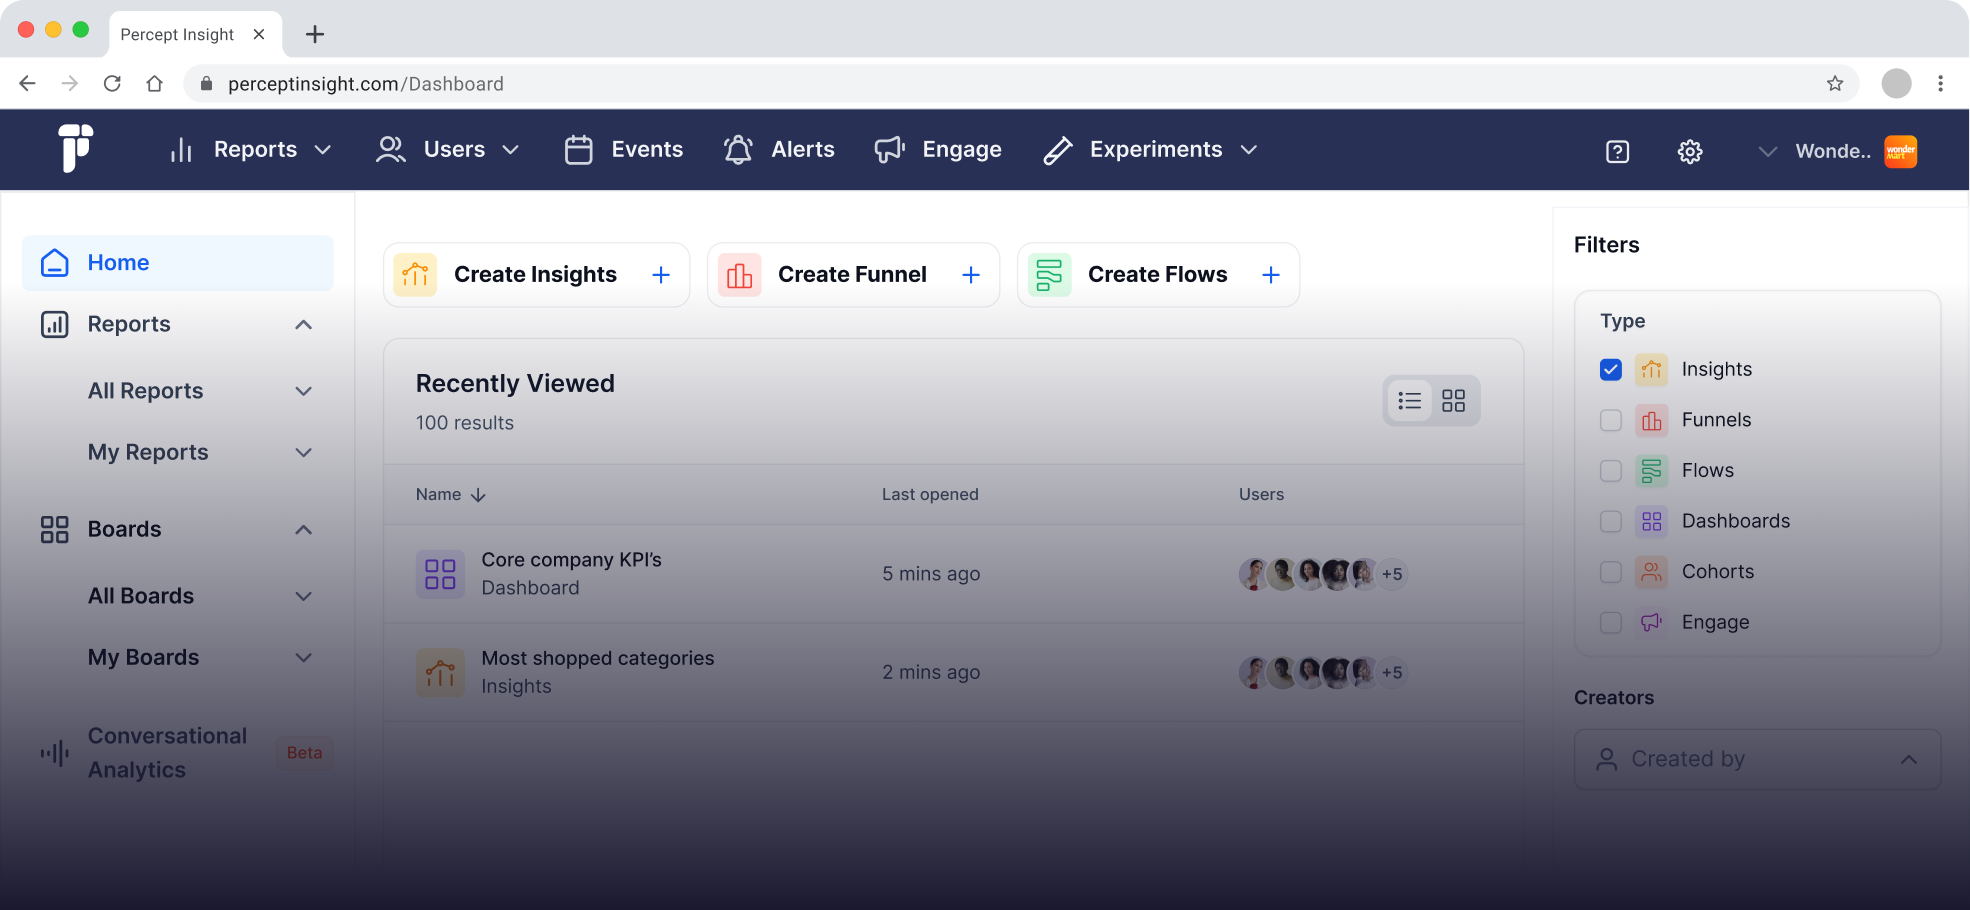1970x910 pixels.
Task: Open the help question mark icon
Action: coord(1617,151)
